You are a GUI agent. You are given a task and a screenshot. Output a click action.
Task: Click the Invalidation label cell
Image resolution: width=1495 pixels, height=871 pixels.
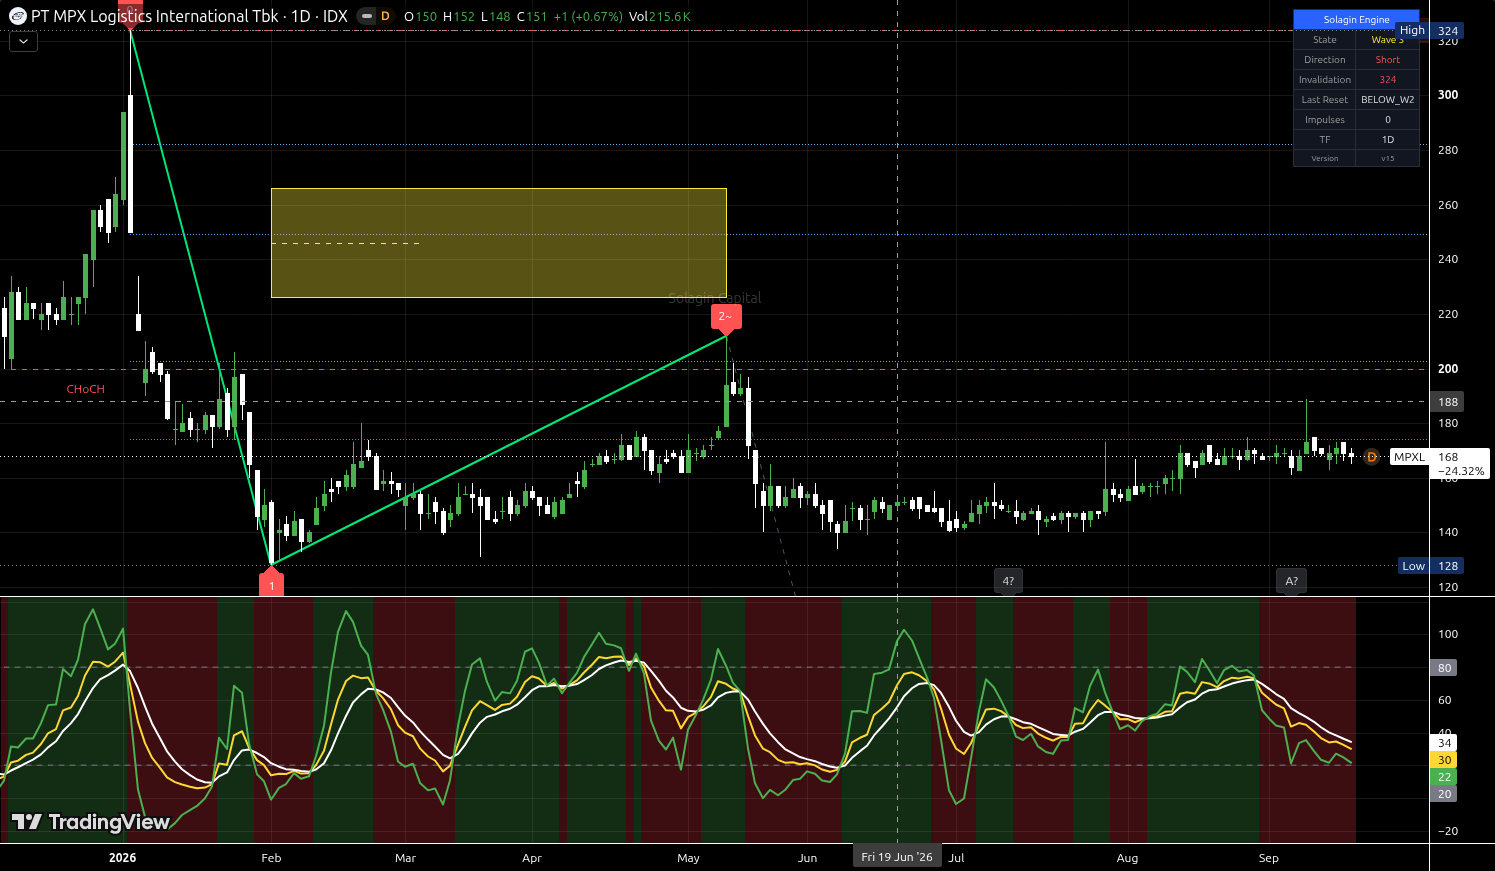(x=1324, y=80)
